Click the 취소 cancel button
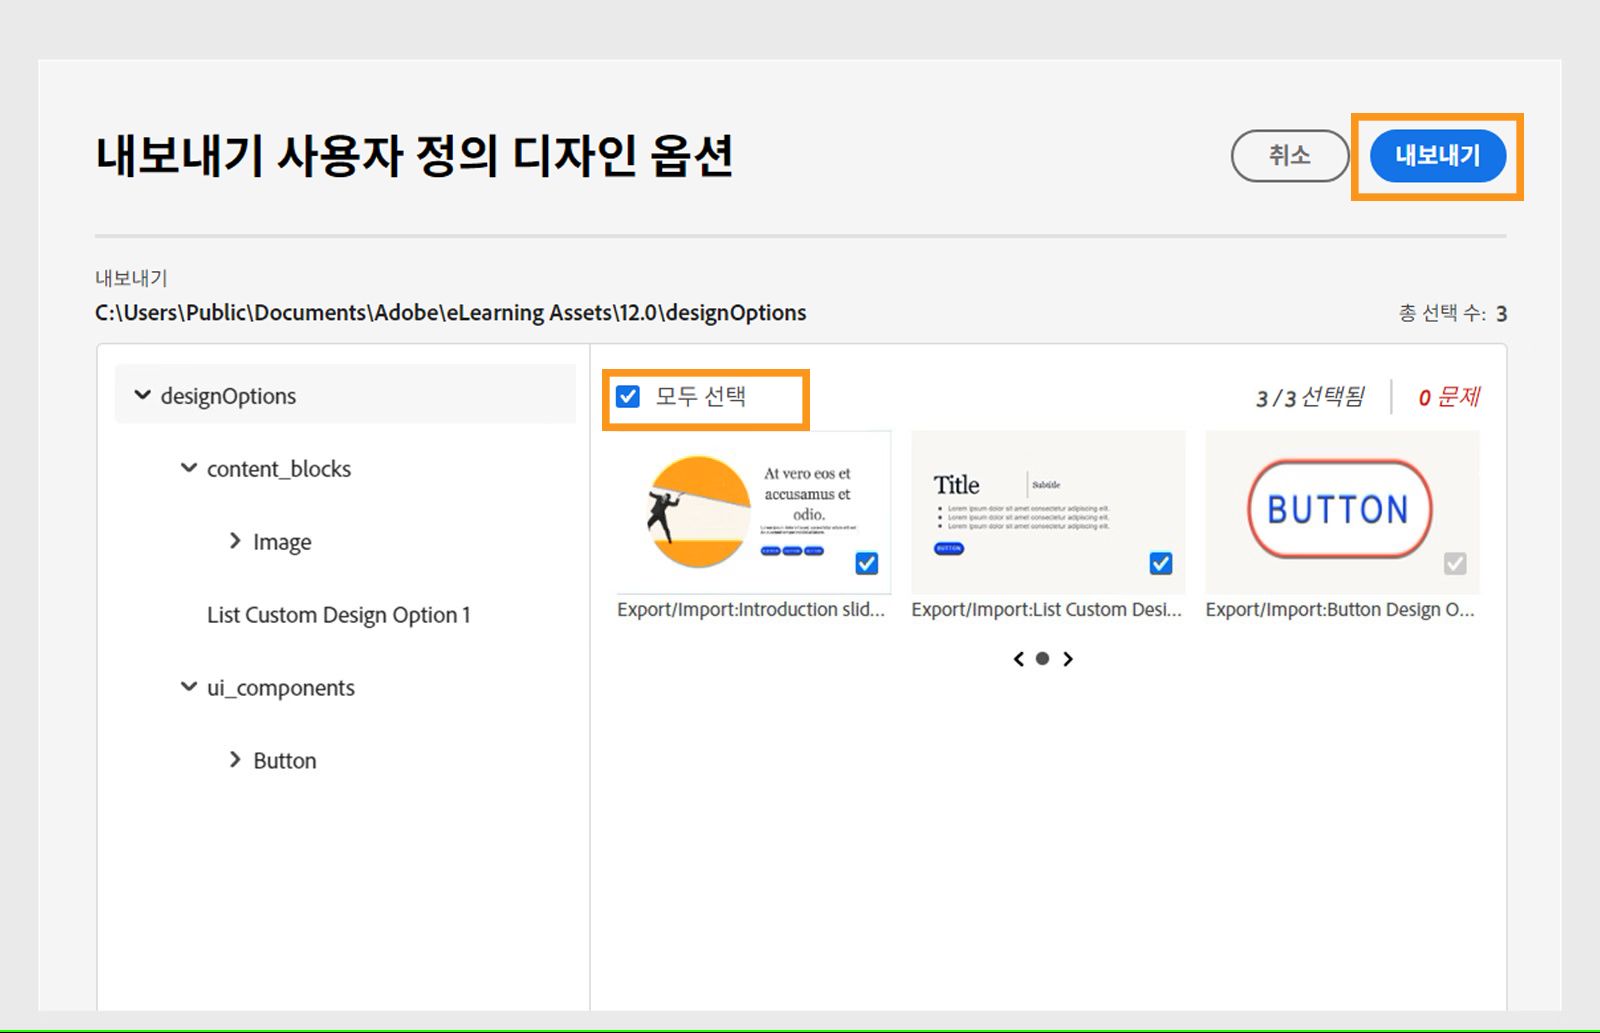Viewport: 1600px width, 1033px height. (1290, 156)
